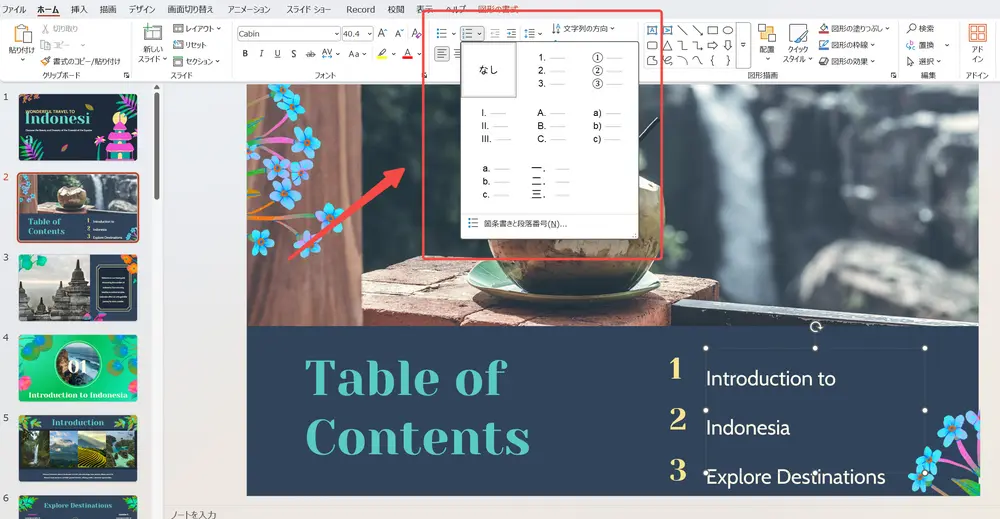Click the Paste clipboard icon
The width and height of the screenshot is (1000, 519).
22,34
